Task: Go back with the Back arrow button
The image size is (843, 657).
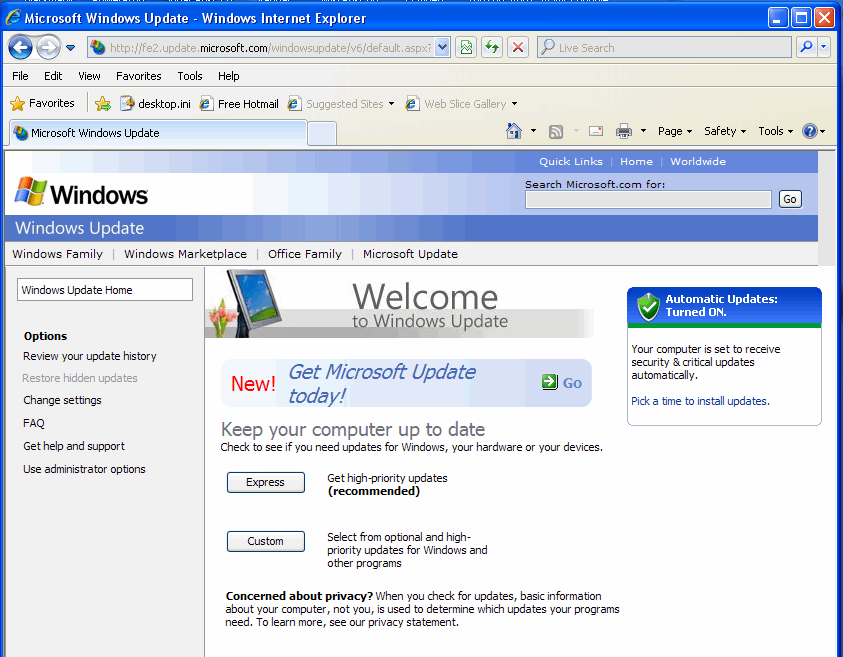Action: pyautogui.click(x=20, y=48)
